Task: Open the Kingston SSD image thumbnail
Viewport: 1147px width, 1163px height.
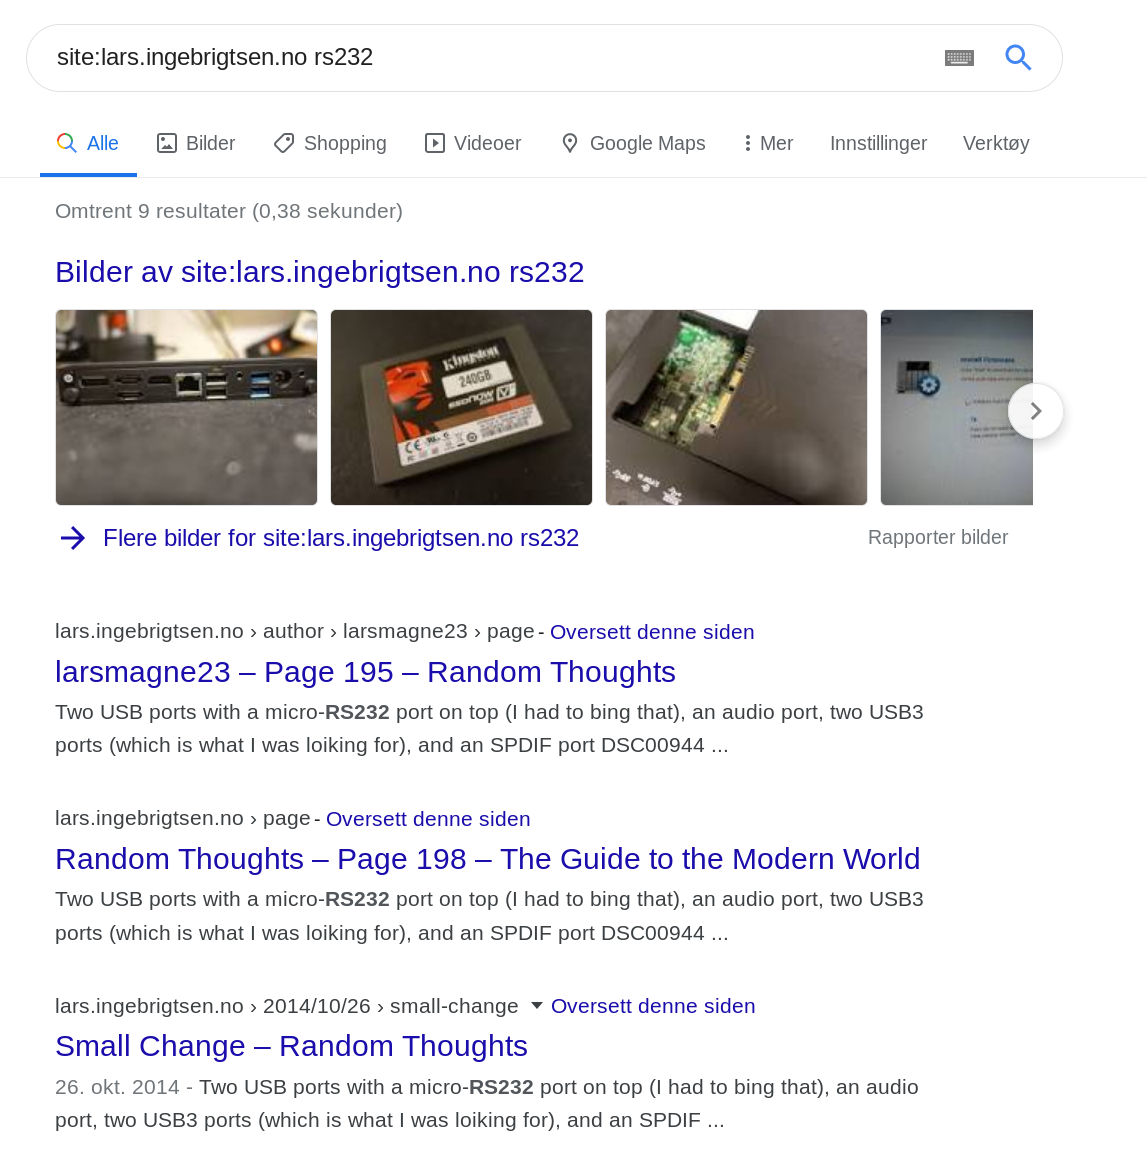Action: pos(461,407)
